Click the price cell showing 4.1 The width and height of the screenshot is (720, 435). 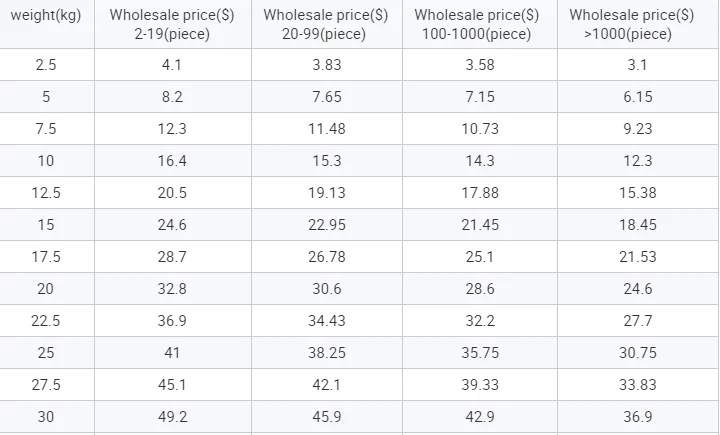pos(173,65)
